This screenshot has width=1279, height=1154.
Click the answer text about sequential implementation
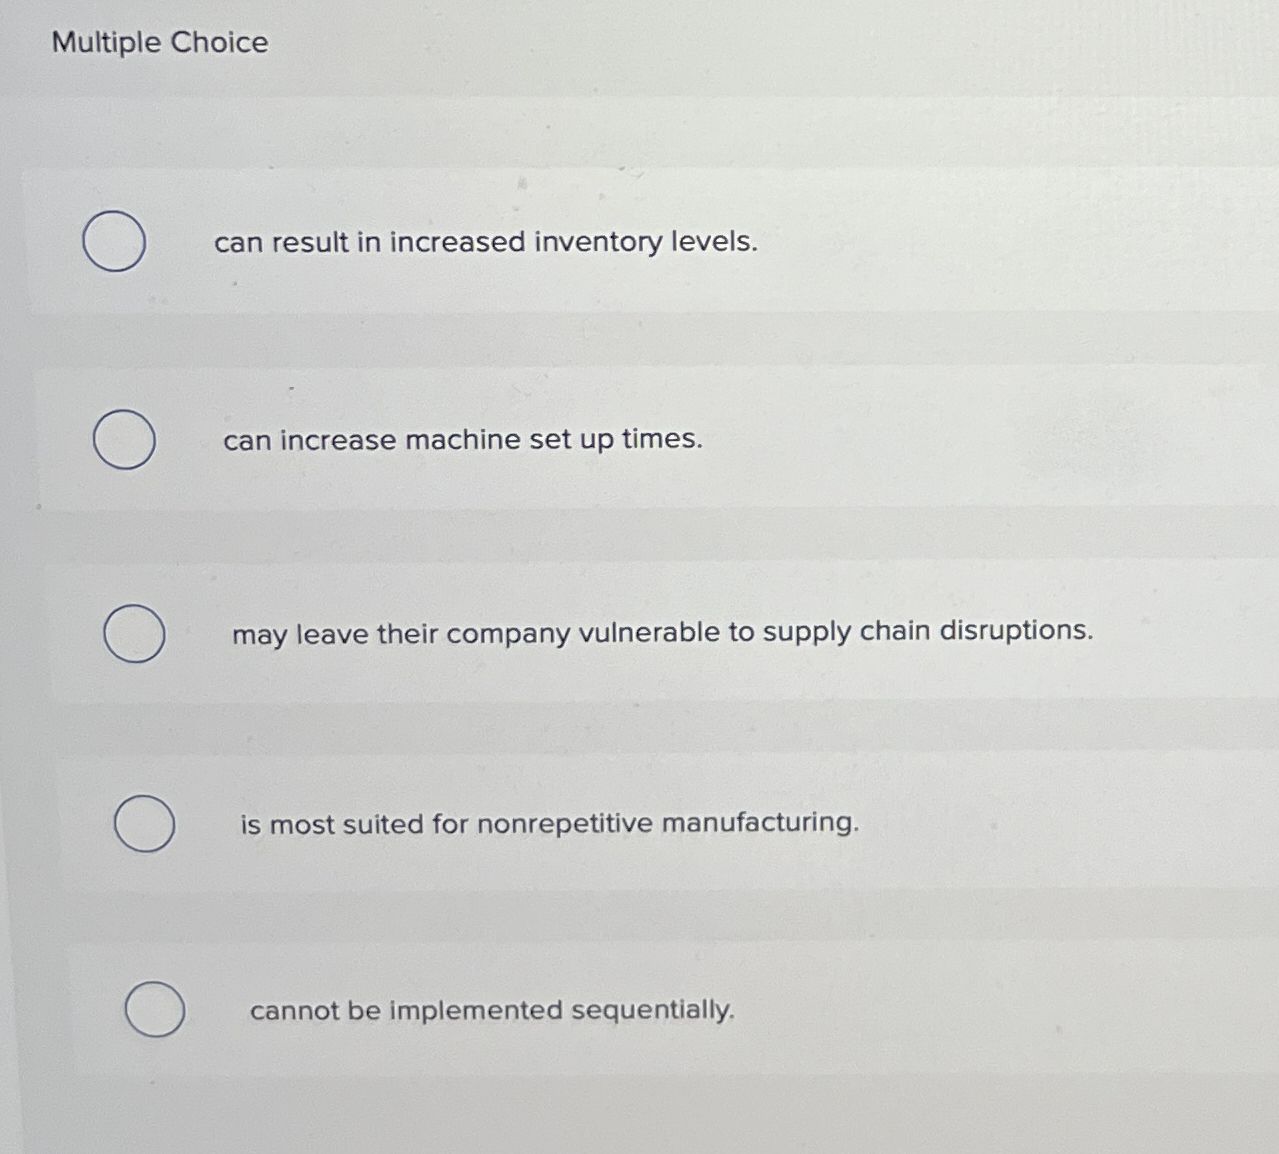(492, 1011)
